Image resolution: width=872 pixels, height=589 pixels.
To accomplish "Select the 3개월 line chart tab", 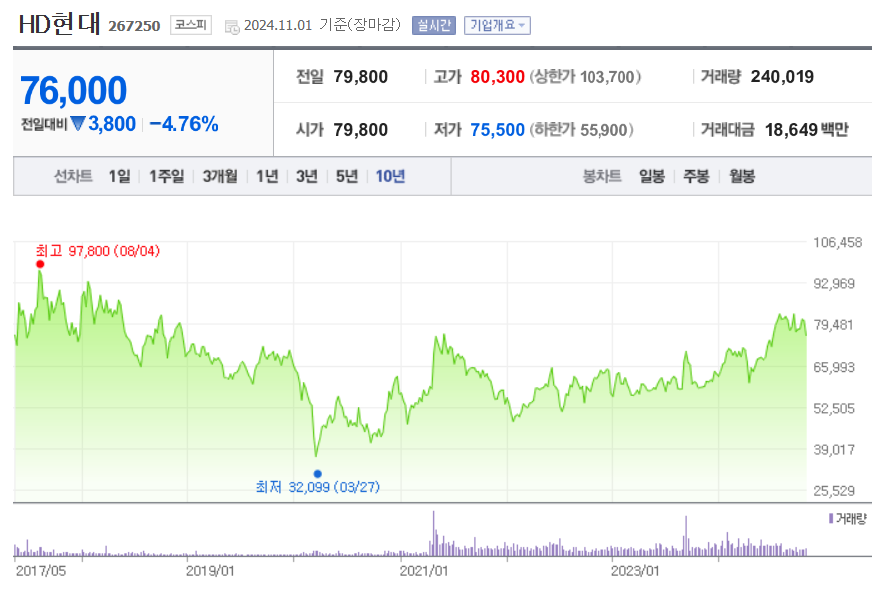I will pos(220,176).
